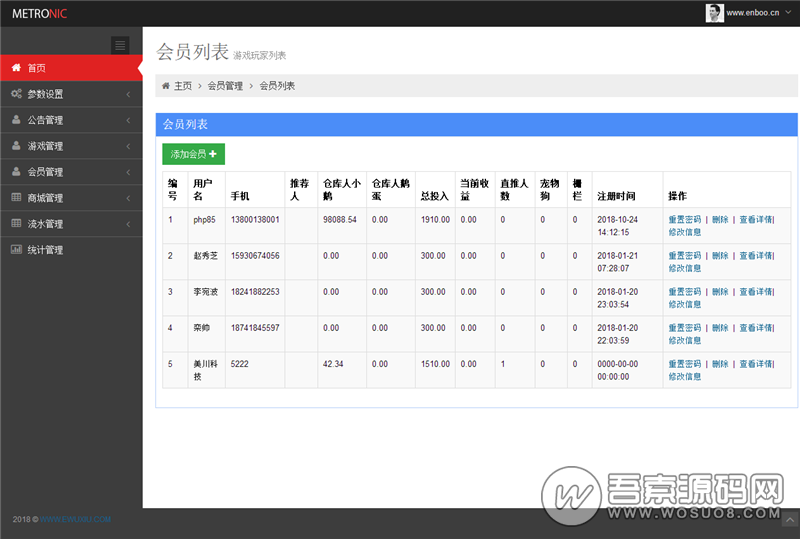Click 会员管理 in the breadcrumb
This screenshot has height=539, width=800.
click(x=225, y=86)
